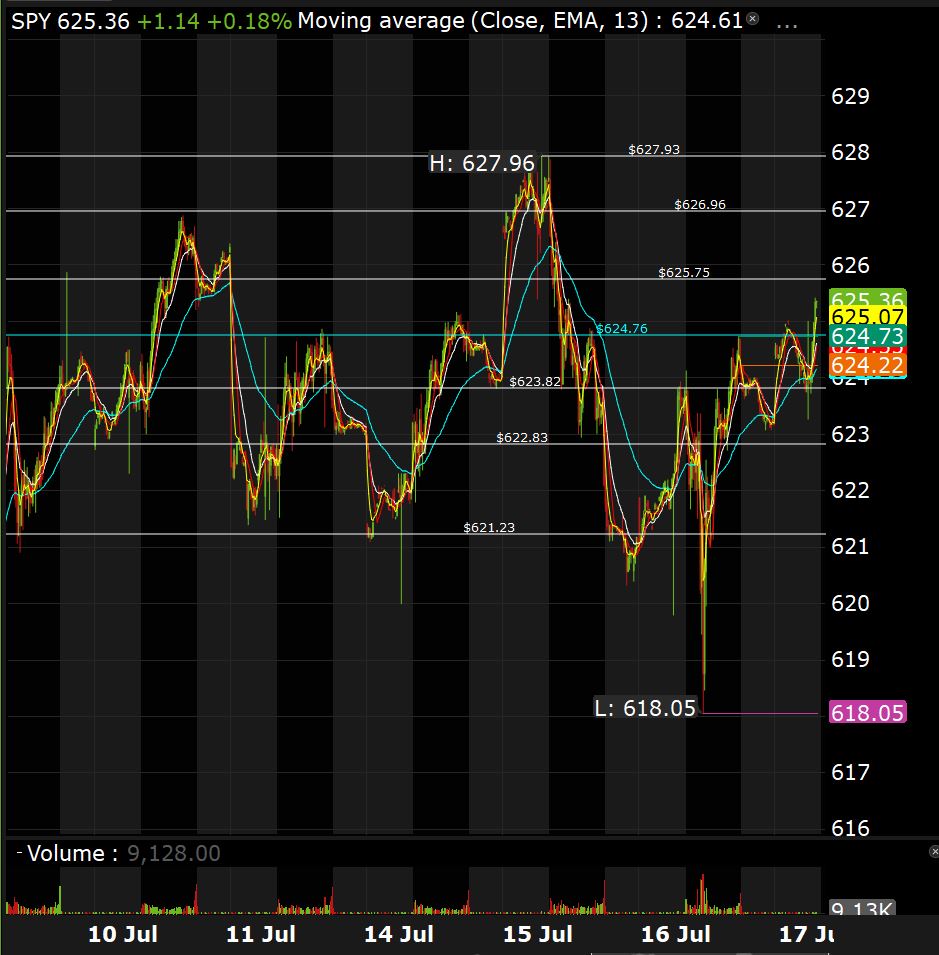
Task: Collapse the Volume panel using its minus sign
Action: point(19,853)
